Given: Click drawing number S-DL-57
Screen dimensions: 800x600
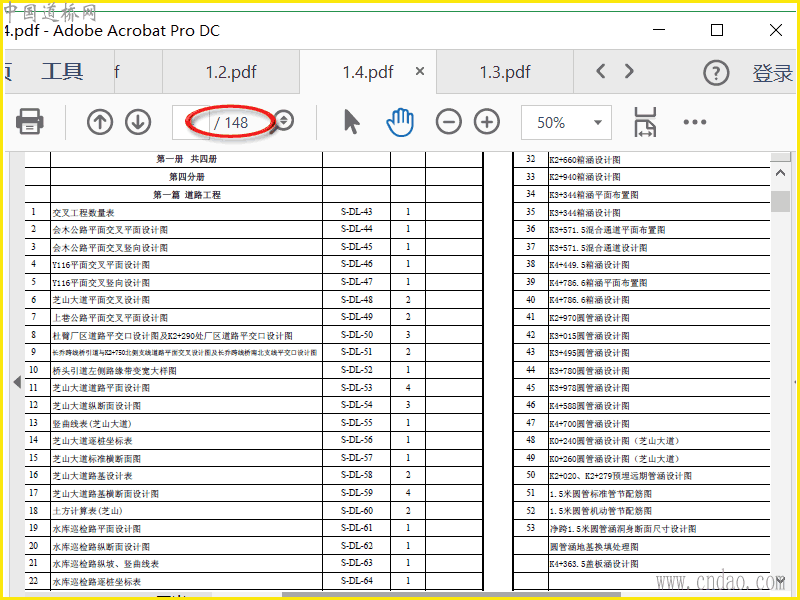Looking at the screenshot, I should (357, 458).
